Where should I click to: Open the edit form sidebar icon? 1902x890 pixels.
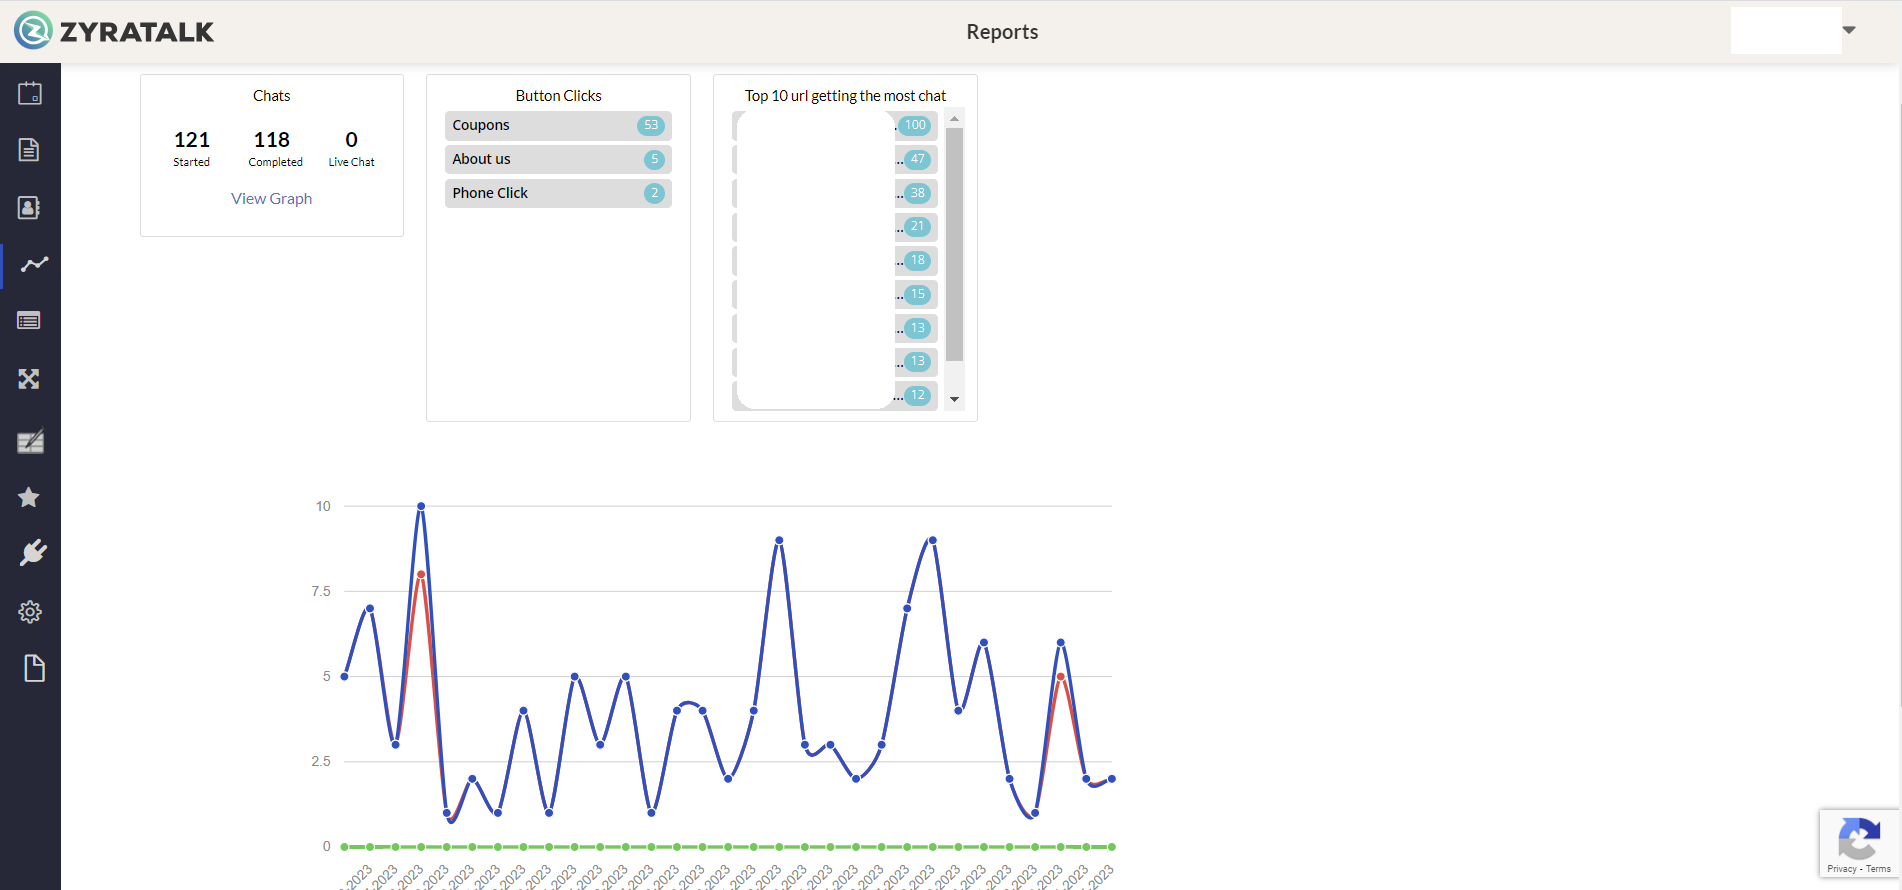point(31,441)
